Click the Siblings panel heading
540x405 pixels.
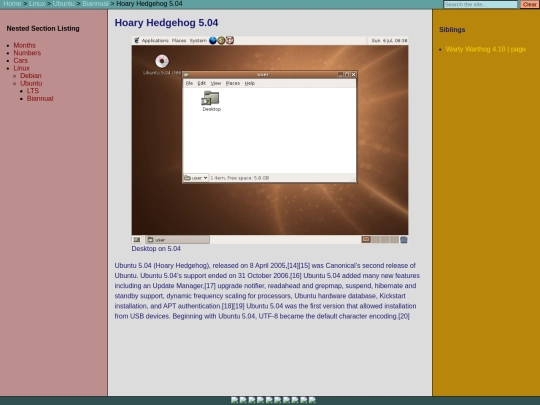click(x=452, y=30)
